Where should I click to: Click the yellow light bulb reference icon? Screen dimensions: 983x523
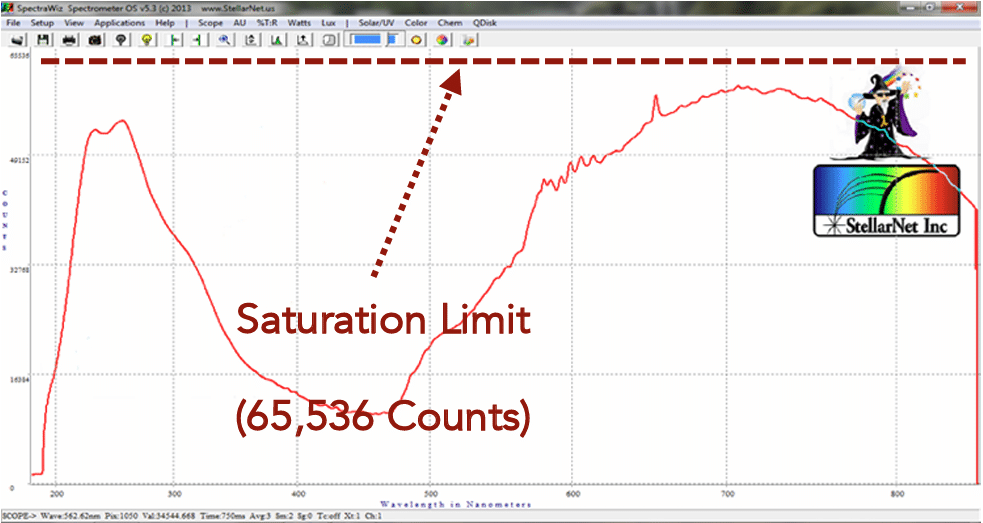point(147,40)
